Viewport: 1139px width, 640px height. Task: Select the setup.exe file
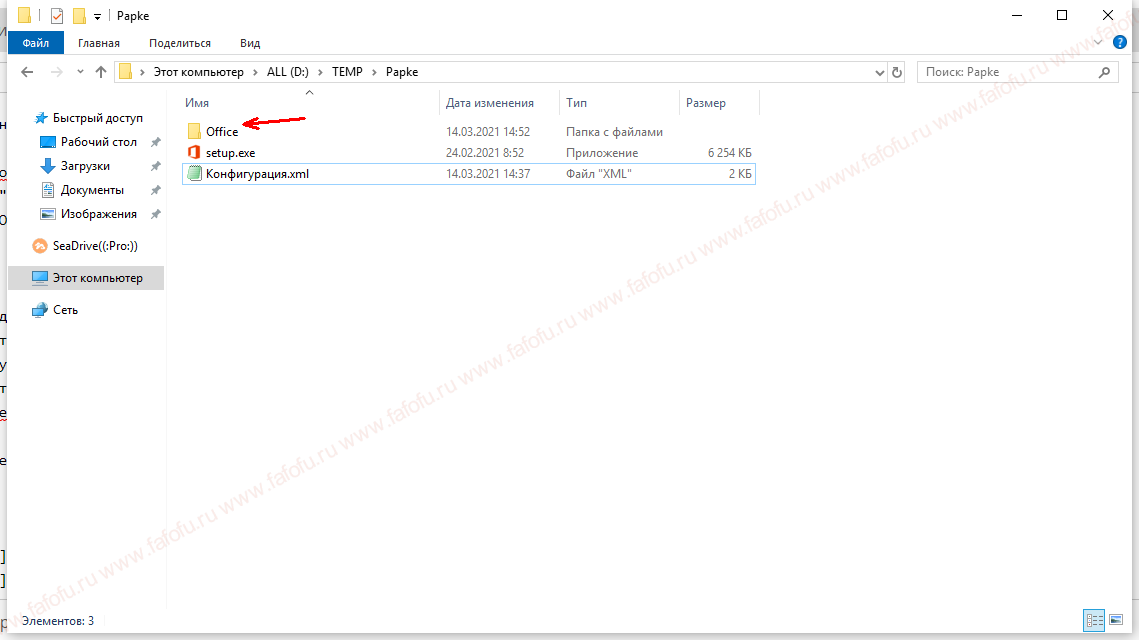pos(230,153)
